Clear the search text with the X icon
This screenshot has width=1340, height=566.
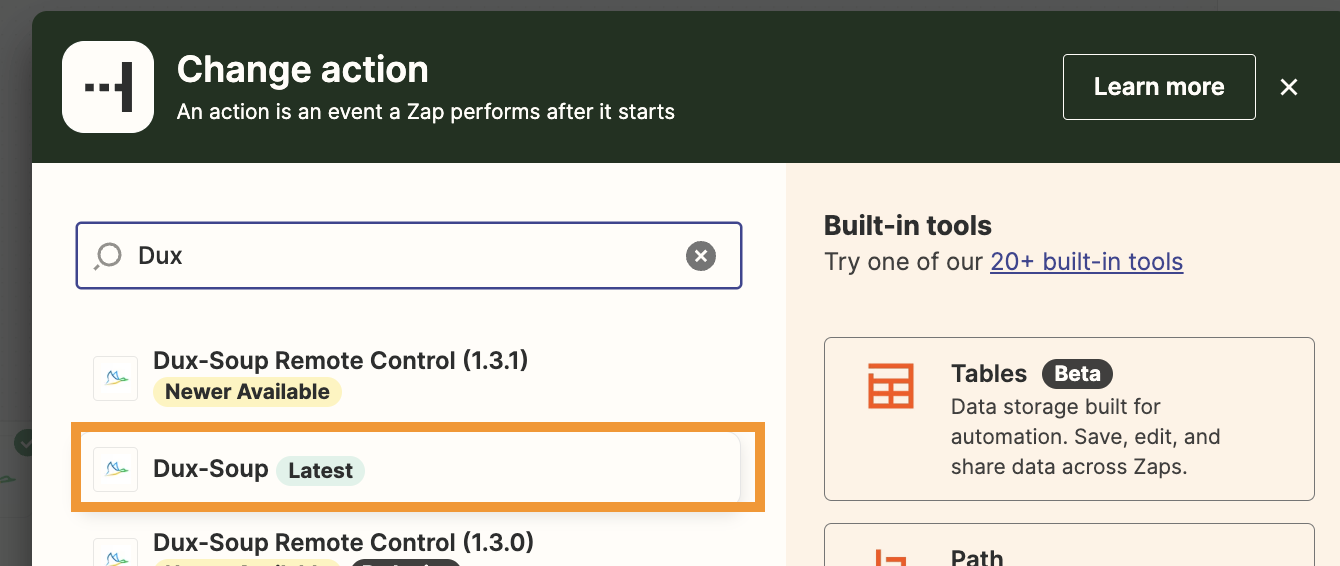click(701, 256)
